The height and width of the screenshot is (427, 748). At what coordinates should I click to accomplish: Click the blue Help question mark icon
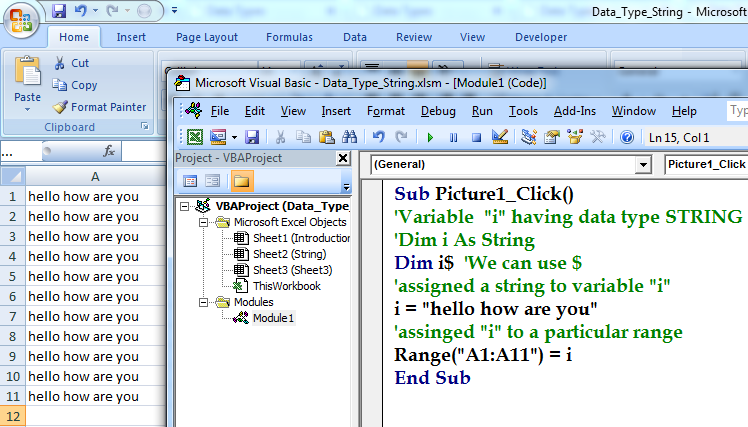pyautogui.click(x=627, y=137)
